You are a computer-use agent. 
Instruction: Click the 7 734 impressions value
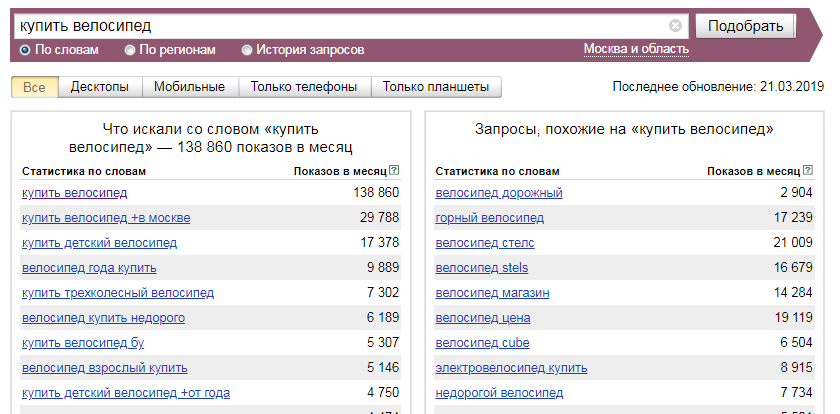click(797, 393)
